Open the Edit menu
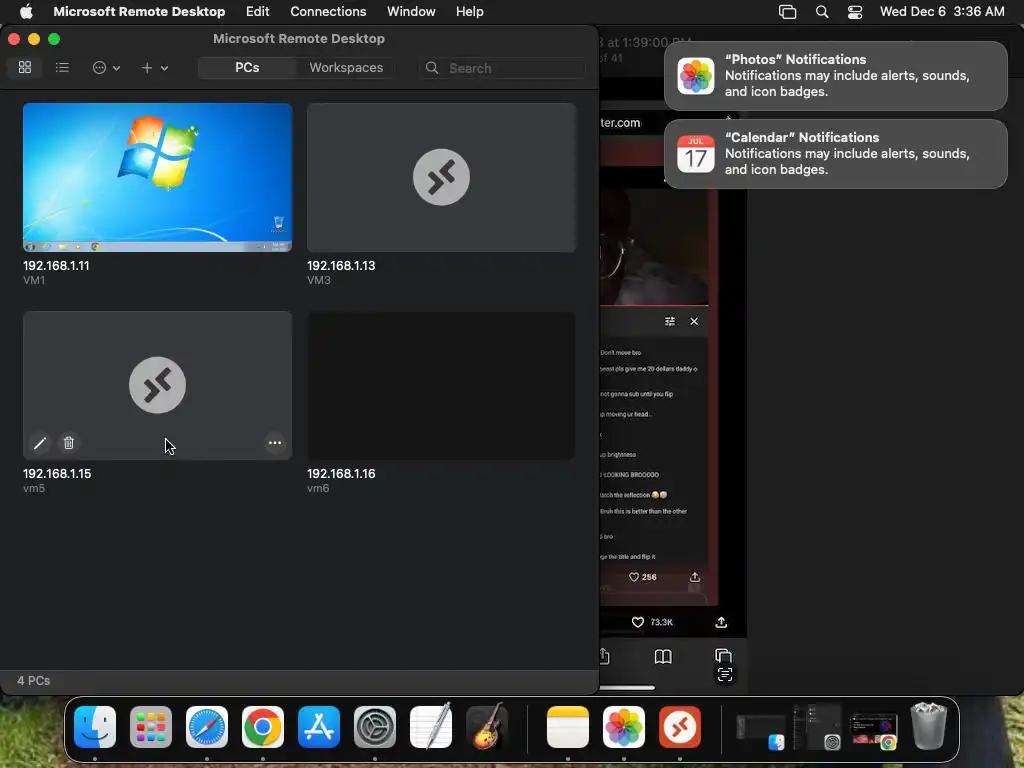Viewport: 1024px width, 768px height. [257, 11]
